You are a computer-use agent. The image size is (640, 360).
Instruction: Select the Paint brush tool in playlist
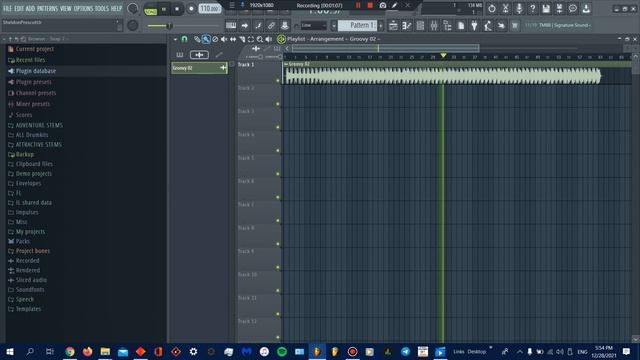(206, 39)
